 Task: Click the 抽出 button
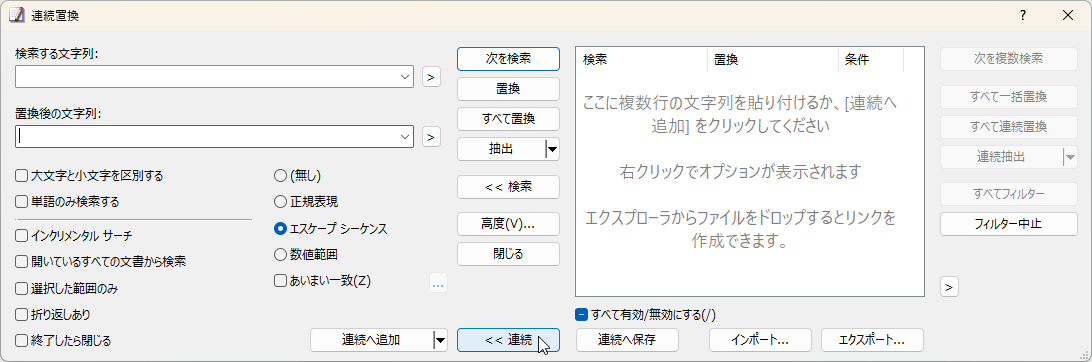click(501, 148)
